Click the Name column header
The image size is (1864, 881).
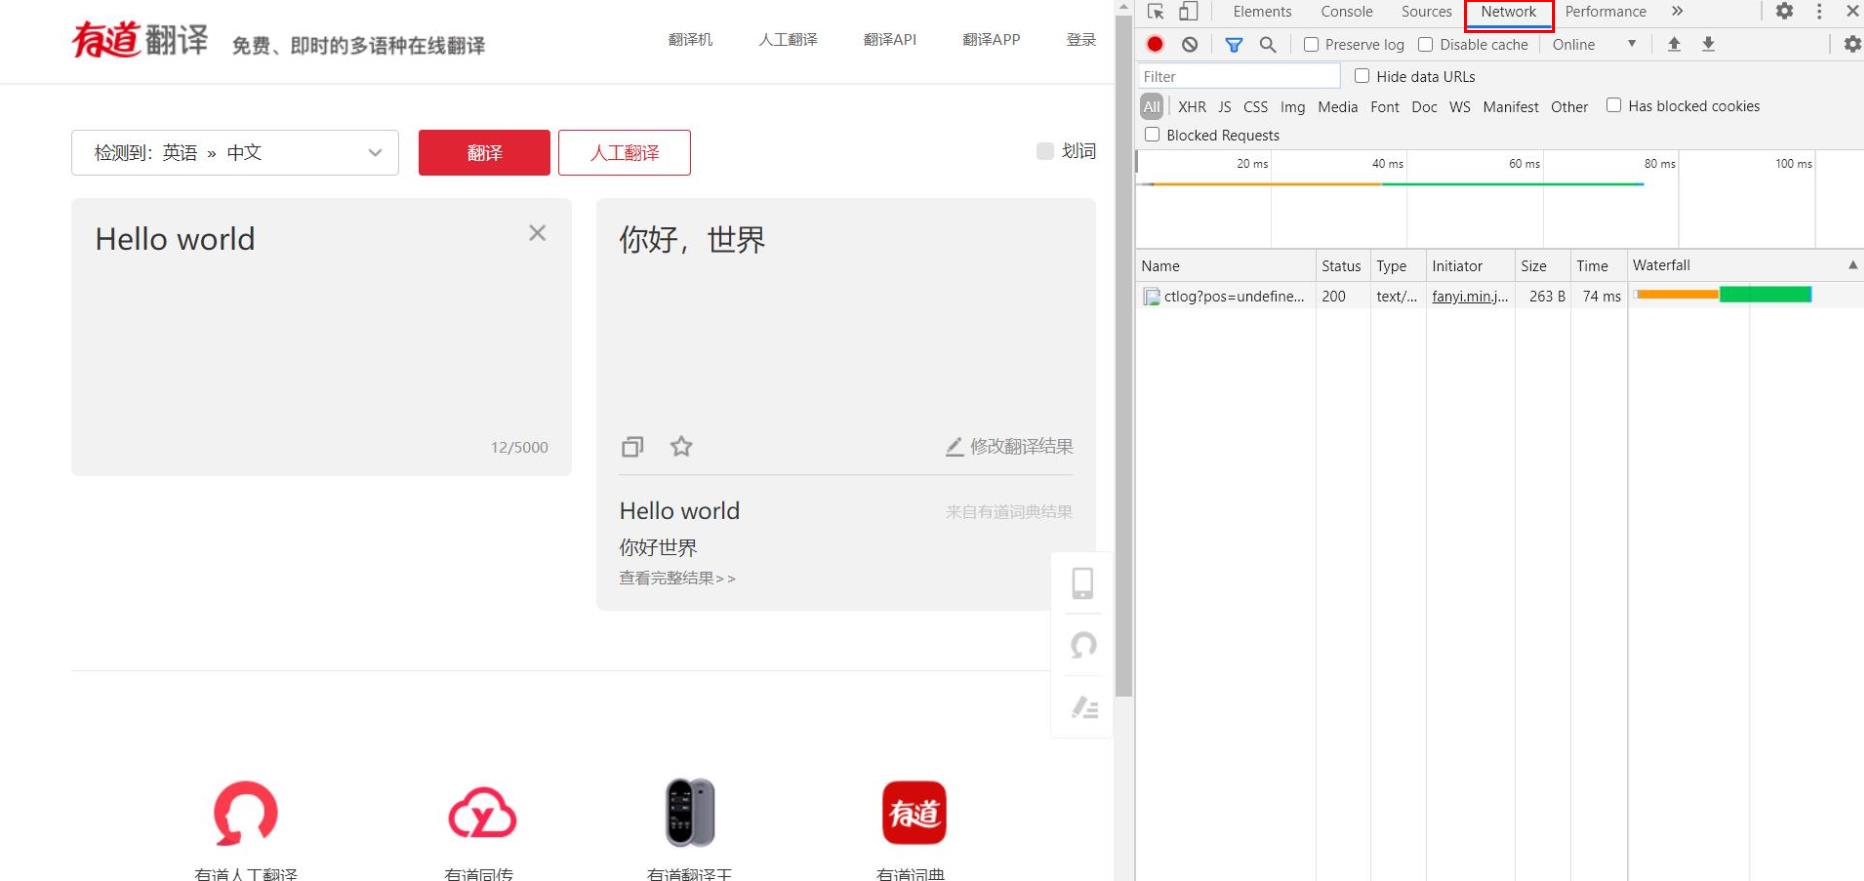pyautogui.click(x=1226, y=266)
